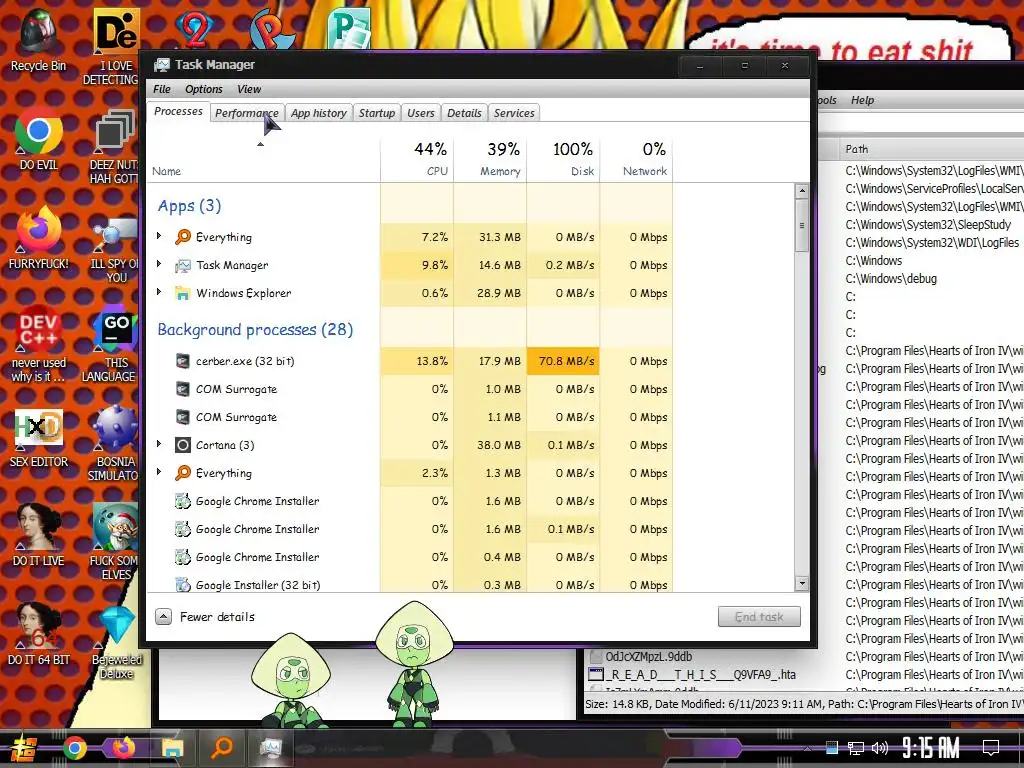Viewport: 1024px width, 768px height.
Task: Open the Firefox 'FURRYFUCK!' desktop shortcut
Action: point(38,237)
